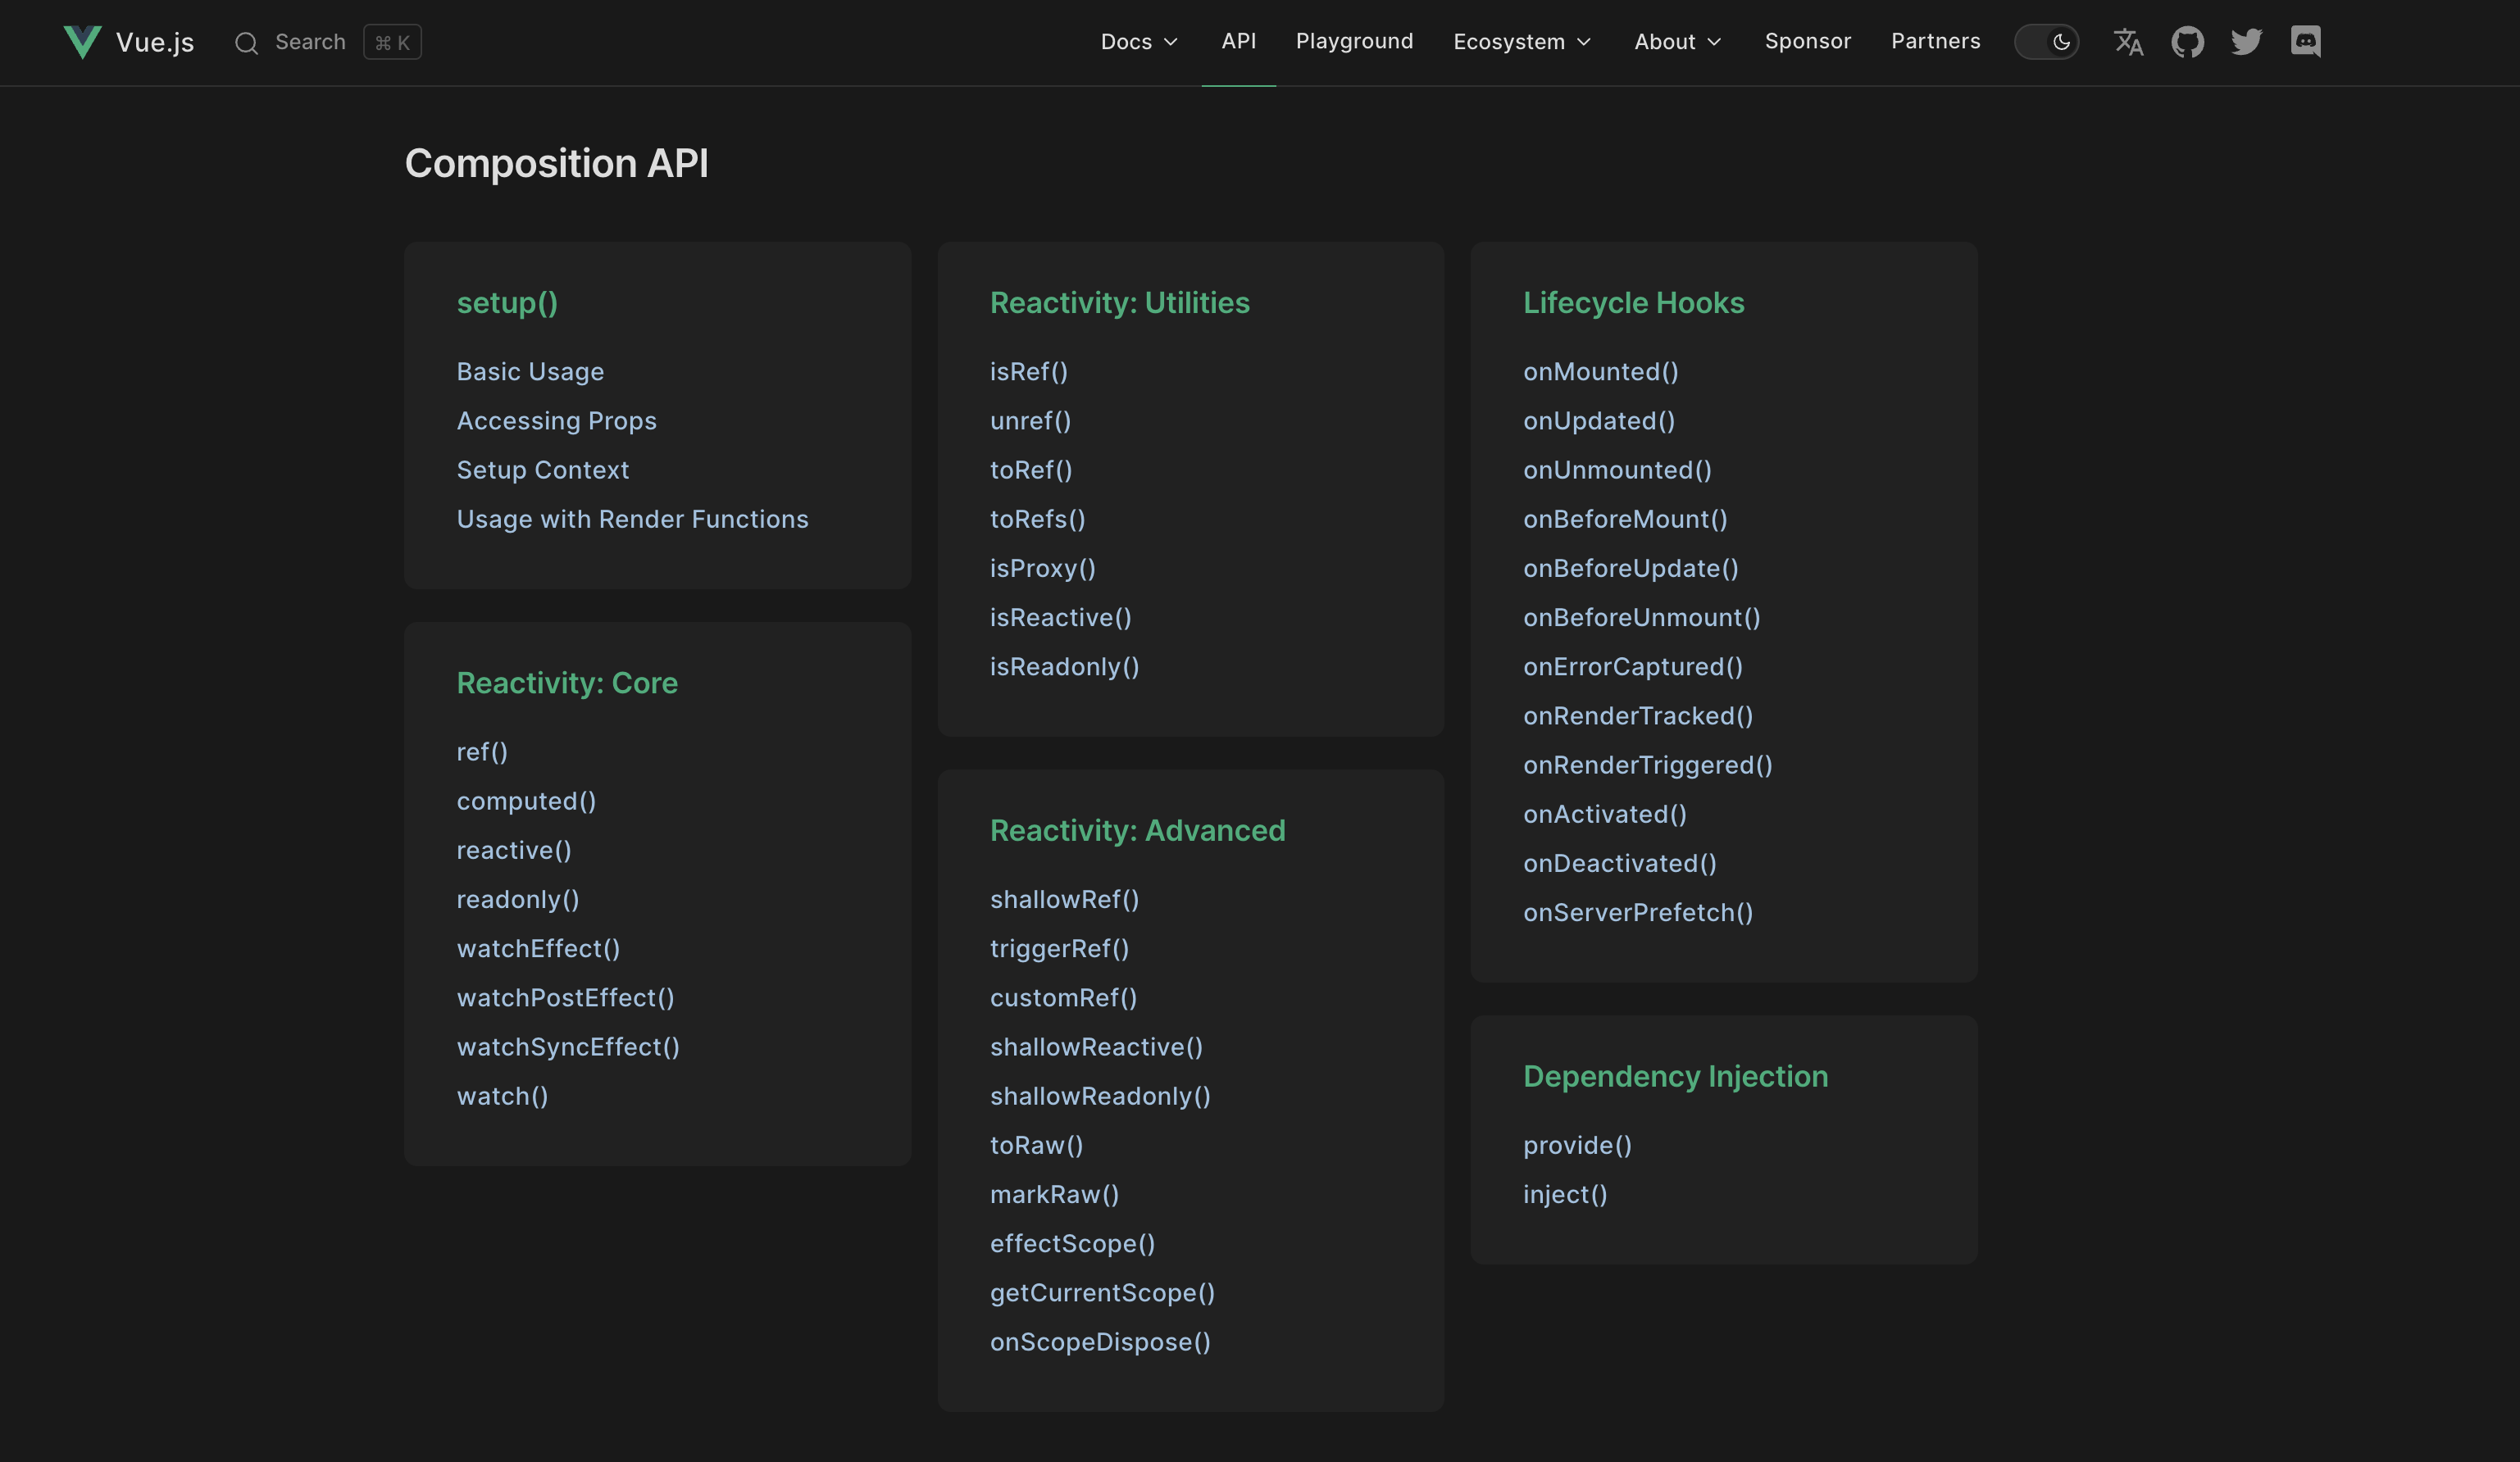Open the shallowRef() link

click(1064, 899)
